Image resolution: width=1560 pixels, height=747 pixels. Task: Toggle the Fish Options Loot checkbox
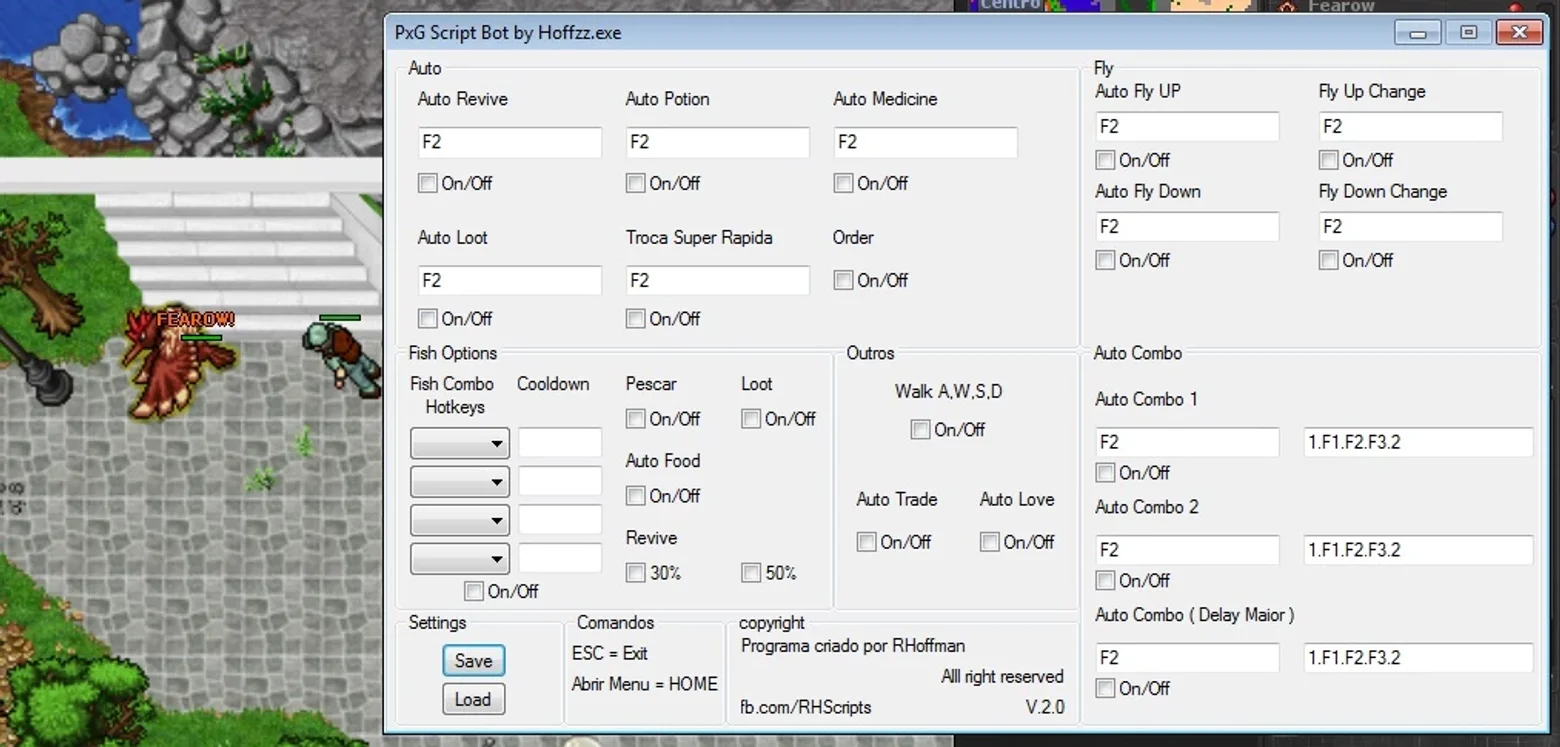[x=751, y=418]
